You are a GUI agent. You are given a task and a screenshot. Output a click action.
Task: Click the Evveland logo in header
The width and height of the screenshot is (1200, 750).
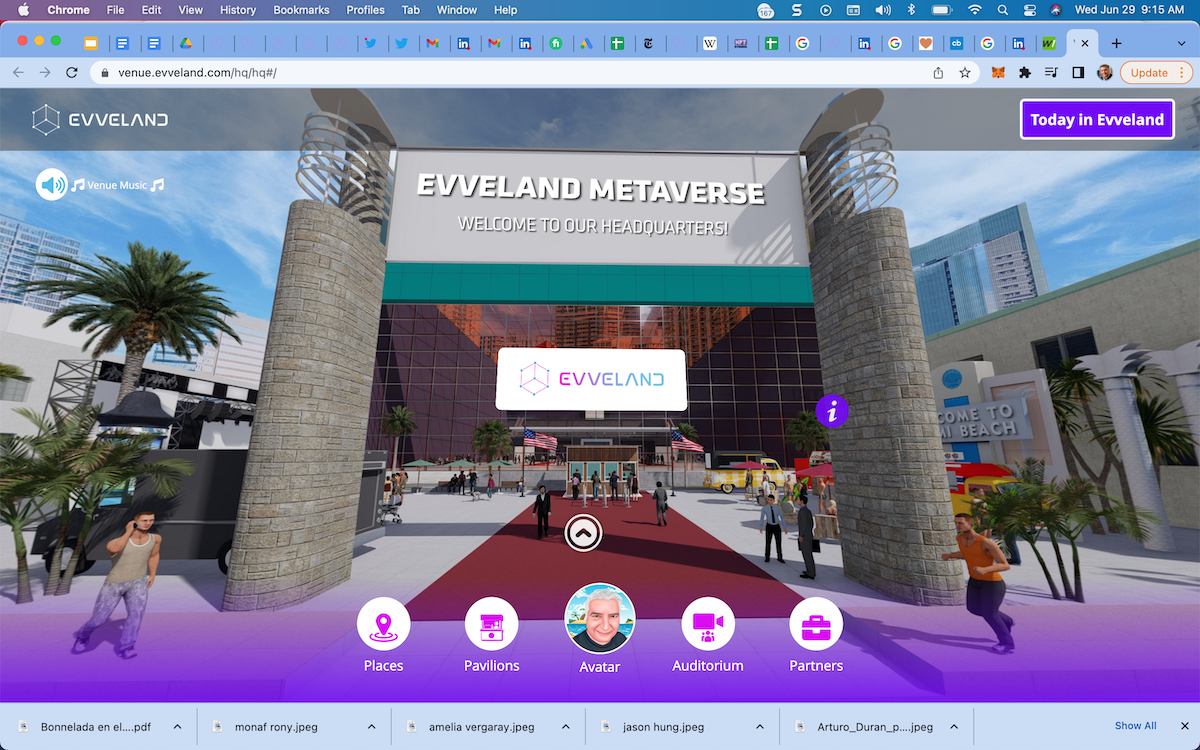(99, 120)
